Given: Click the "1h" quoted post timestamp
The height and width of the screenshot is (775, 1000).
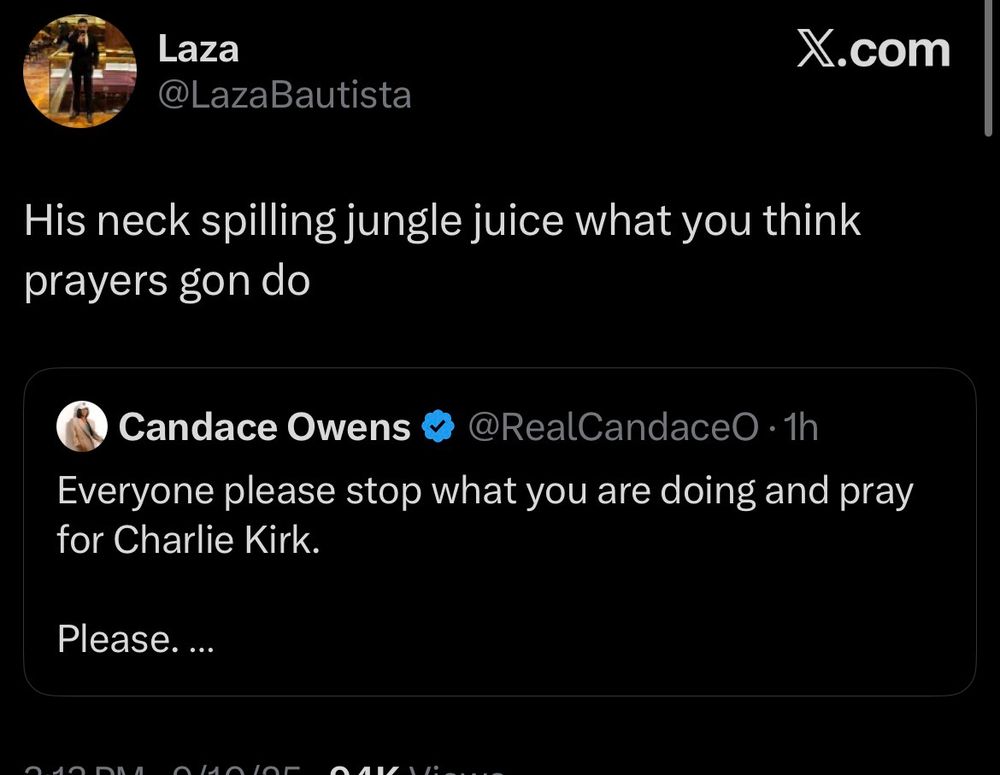Looking at the screenshot, I should [802, 428].
